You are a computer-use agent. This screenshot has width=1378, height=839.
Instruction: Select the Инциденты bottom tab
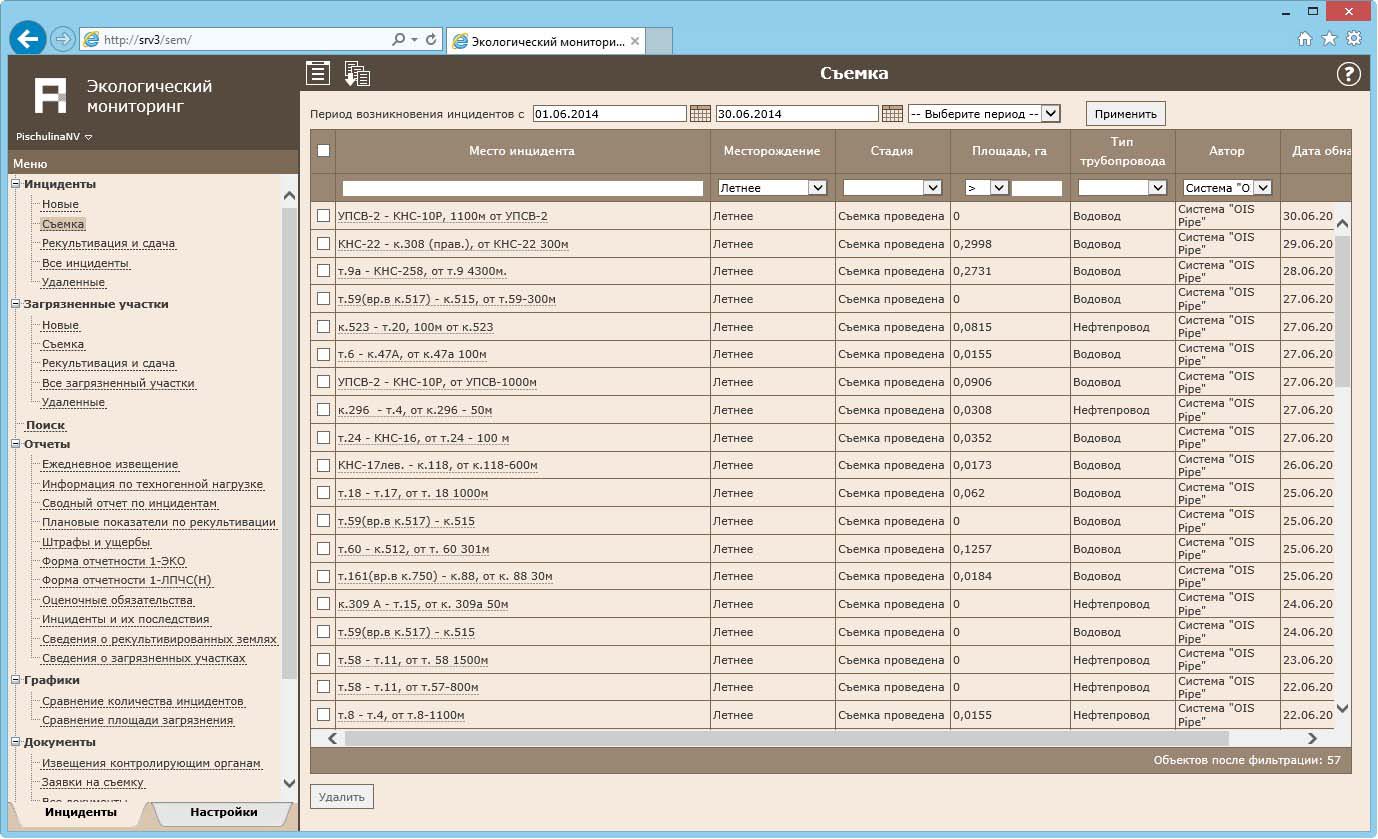tap(81, 813)
